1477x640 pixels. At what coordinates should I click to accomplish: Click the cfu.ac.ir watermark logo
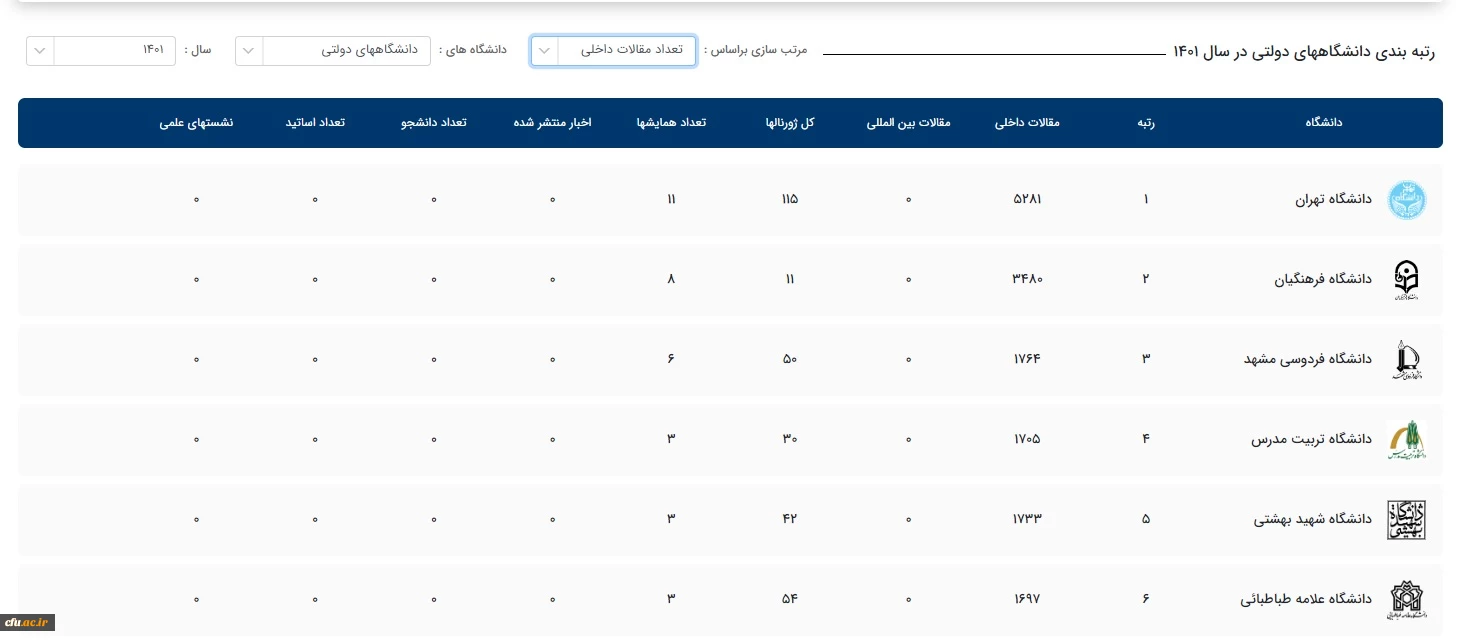click(x=28, y=623)
